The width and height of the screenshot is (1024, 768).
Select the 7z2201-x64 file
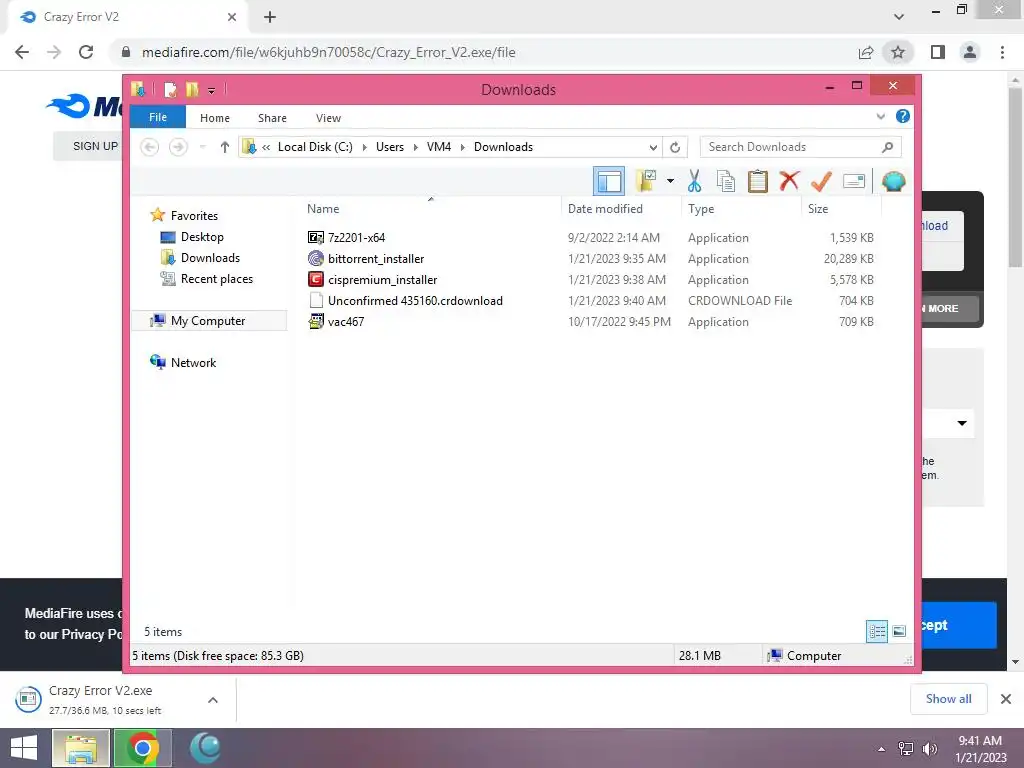(357, 238)
